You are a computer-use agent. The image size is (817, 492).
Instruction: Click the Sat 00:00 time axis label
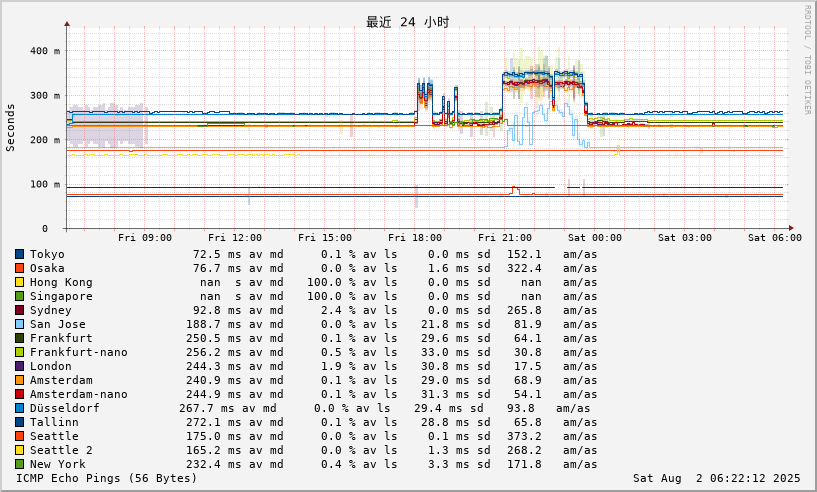(595, 238)
